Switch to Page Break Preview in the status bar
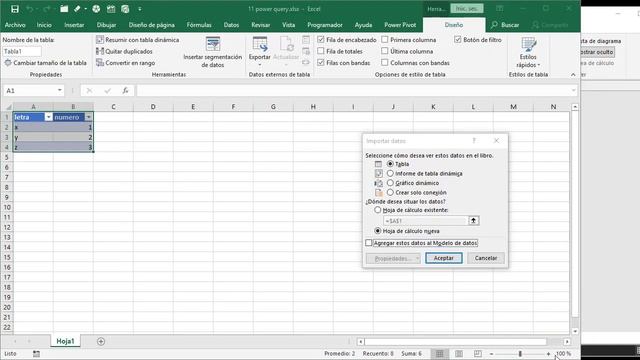Image resolution: width=640 pixels, height=360 pixels. coord(478,353)
